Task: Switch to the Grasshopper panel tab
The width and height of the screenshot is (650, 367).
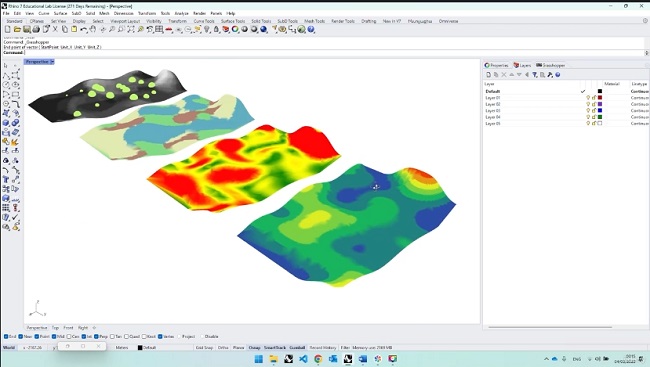Action: 551,66
